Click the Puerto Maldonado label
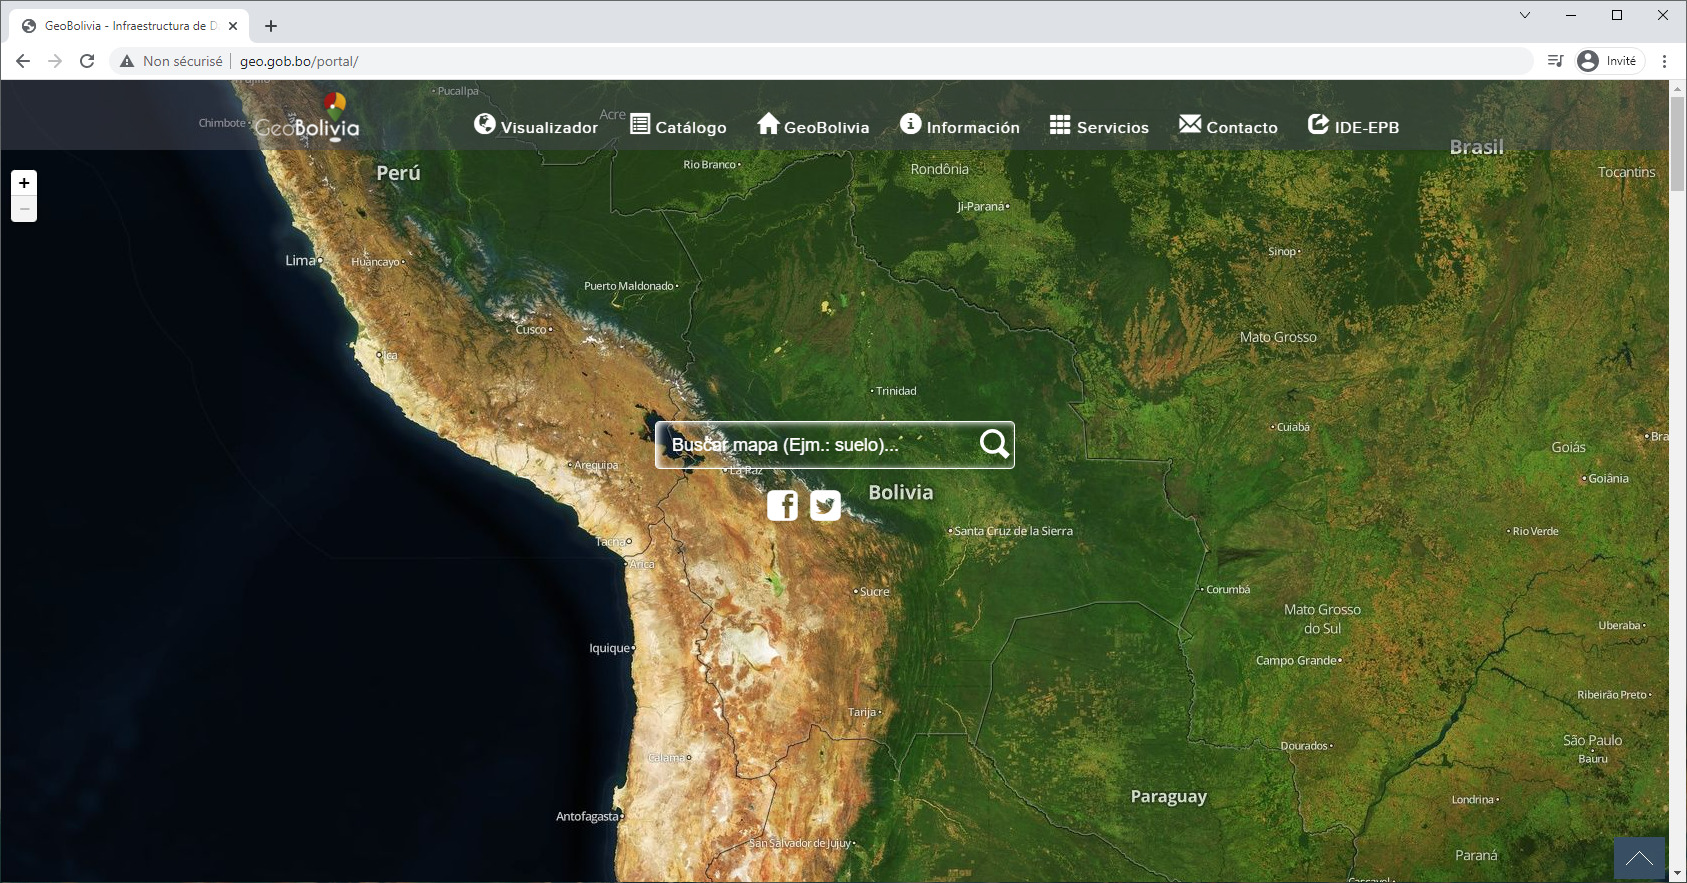1687x883 pixels. (629, 286)
